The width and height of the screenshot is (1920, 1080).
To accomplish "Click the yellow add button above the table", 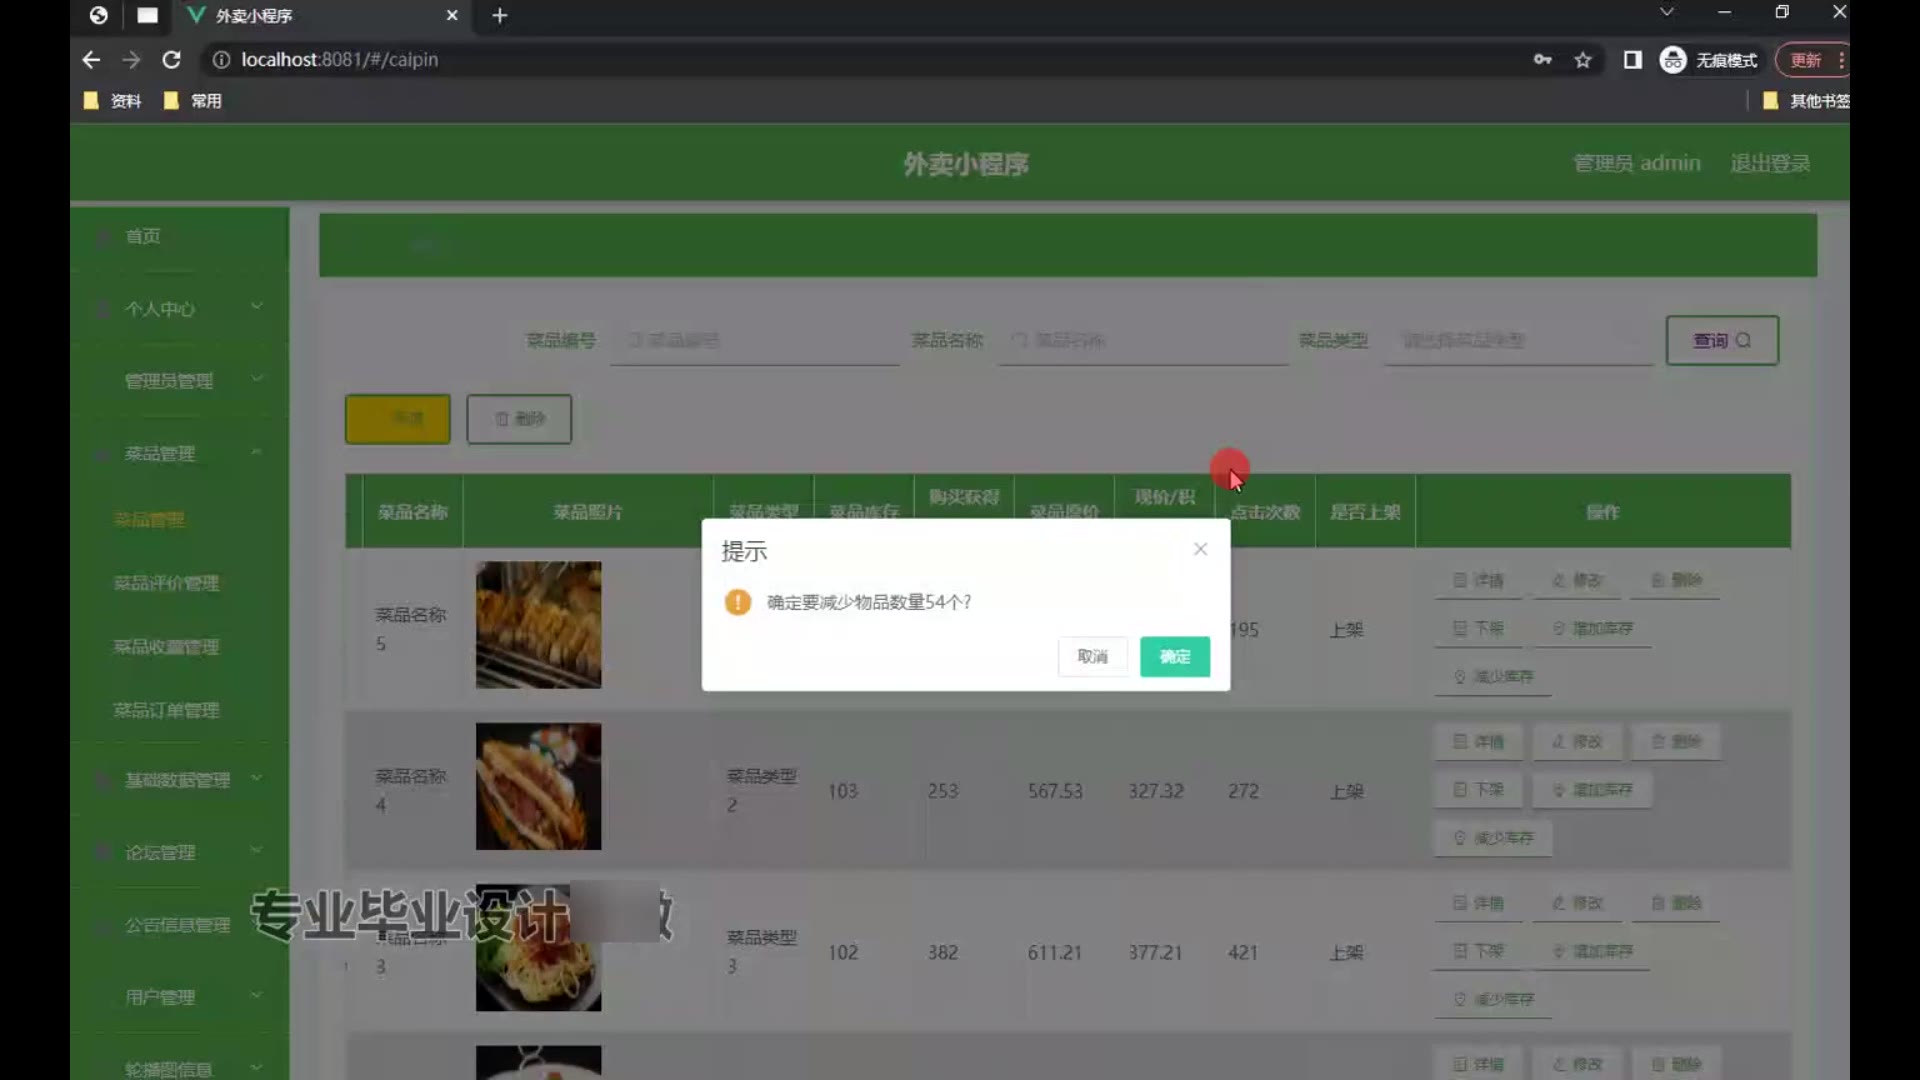I will pos(398,419).
